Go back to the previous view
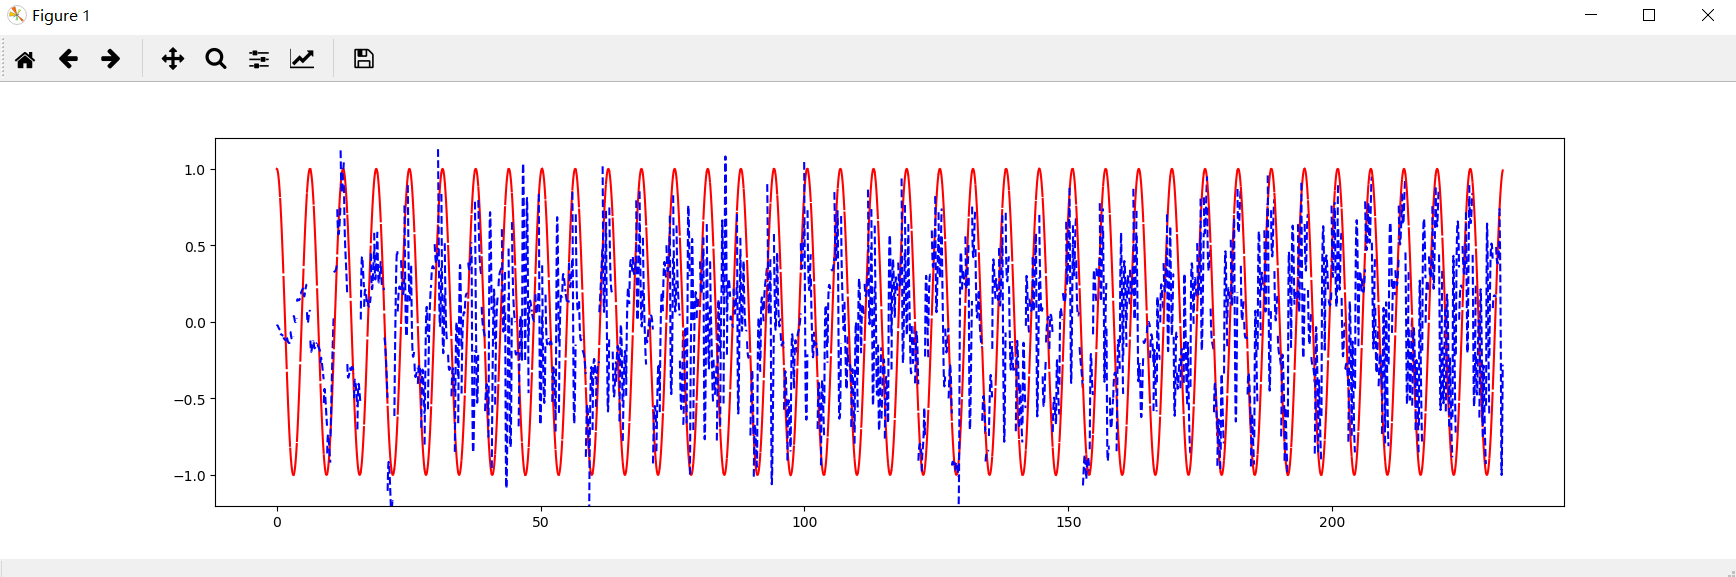The image size is (1736, 577). (68, 59)
